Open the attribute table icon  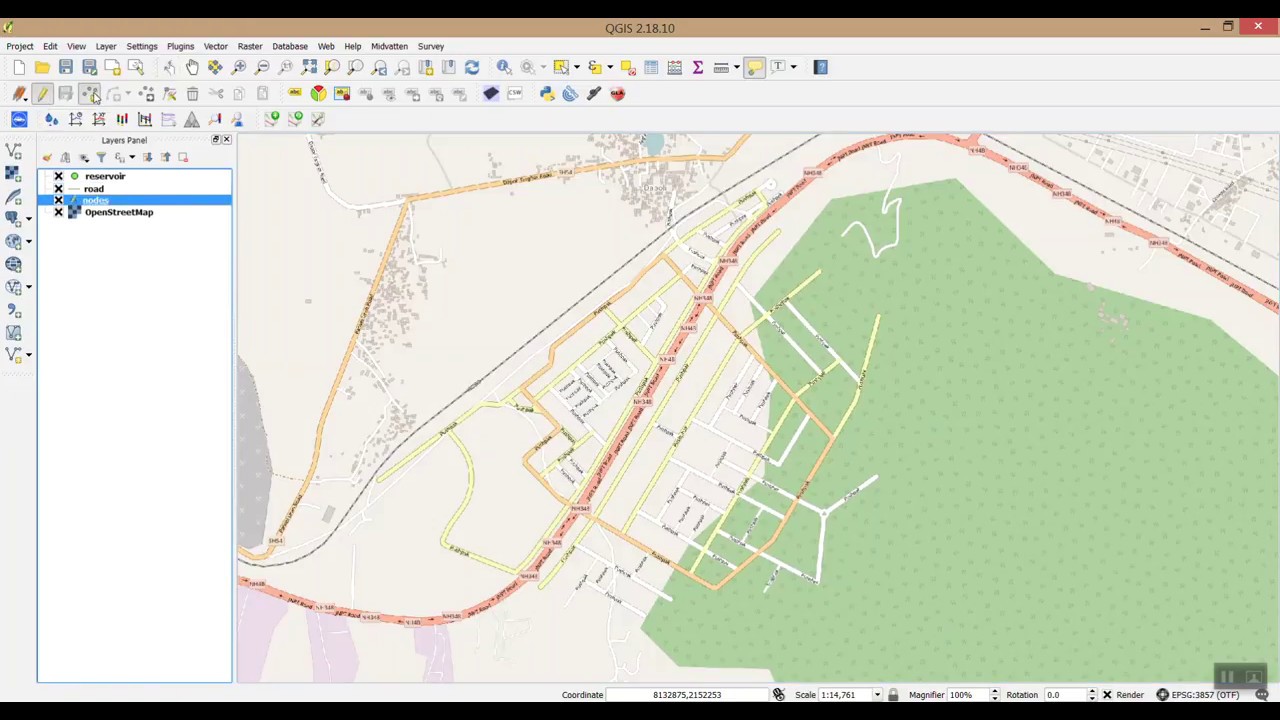651,67
